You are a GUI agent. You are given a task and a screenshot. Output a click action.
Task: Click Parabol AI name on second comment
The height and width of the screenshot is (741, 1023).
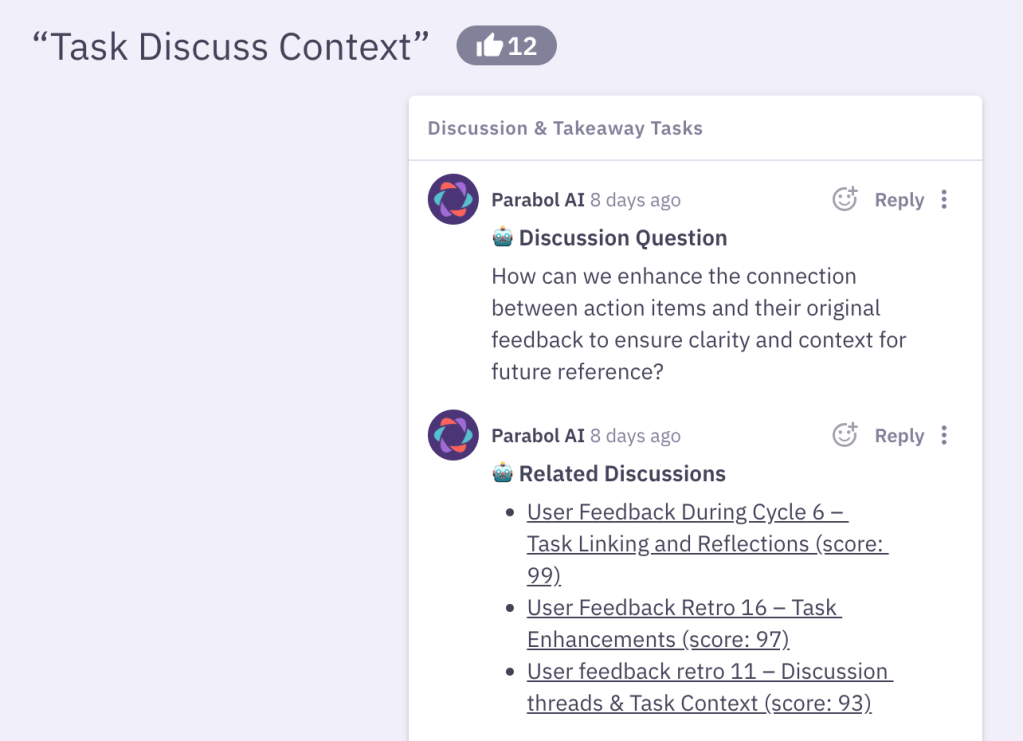[x=538, y=436]
